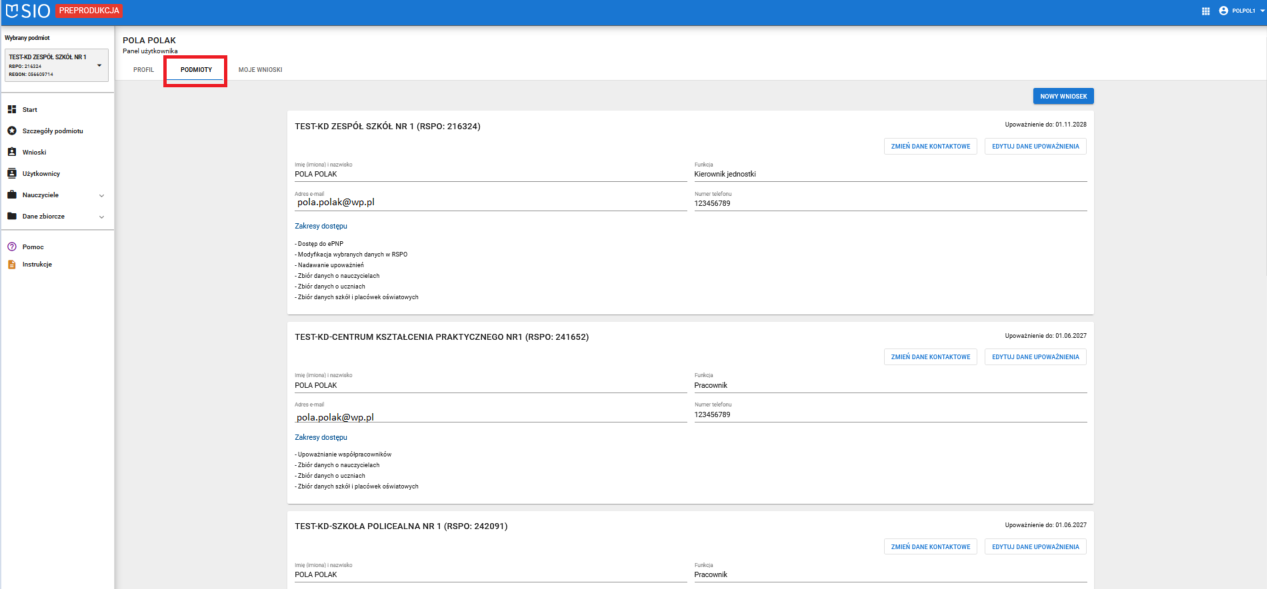The height and width of the screenshot is (589, 1267).
Task: Click the POLPOL1 user avatar icon
Action: tap(1223, 11)
